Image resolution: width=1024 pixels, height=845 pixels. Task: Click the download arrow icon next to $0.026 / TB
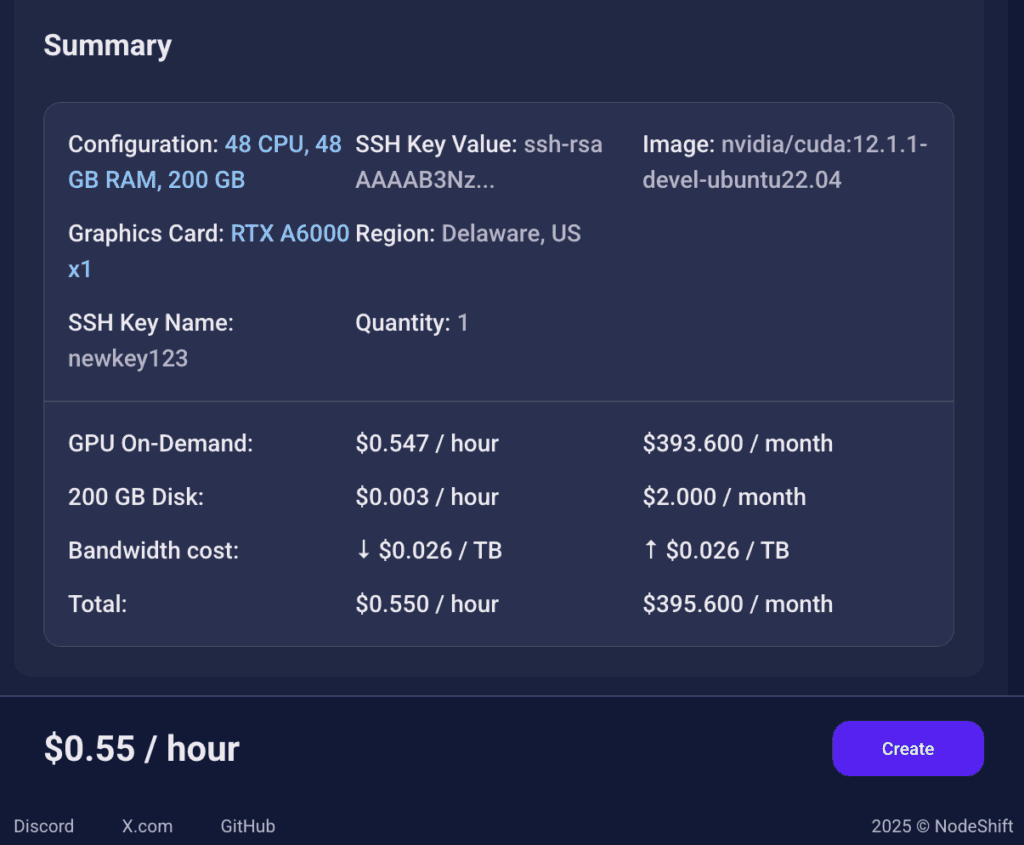(364, 550)
